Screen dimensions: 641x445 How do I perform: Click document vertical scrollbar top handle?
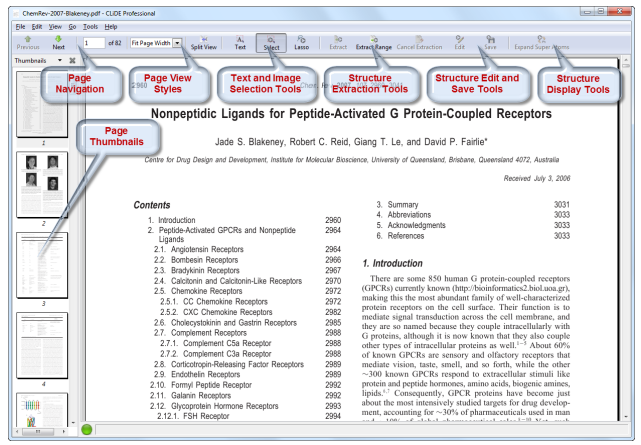tap(626, 64)
